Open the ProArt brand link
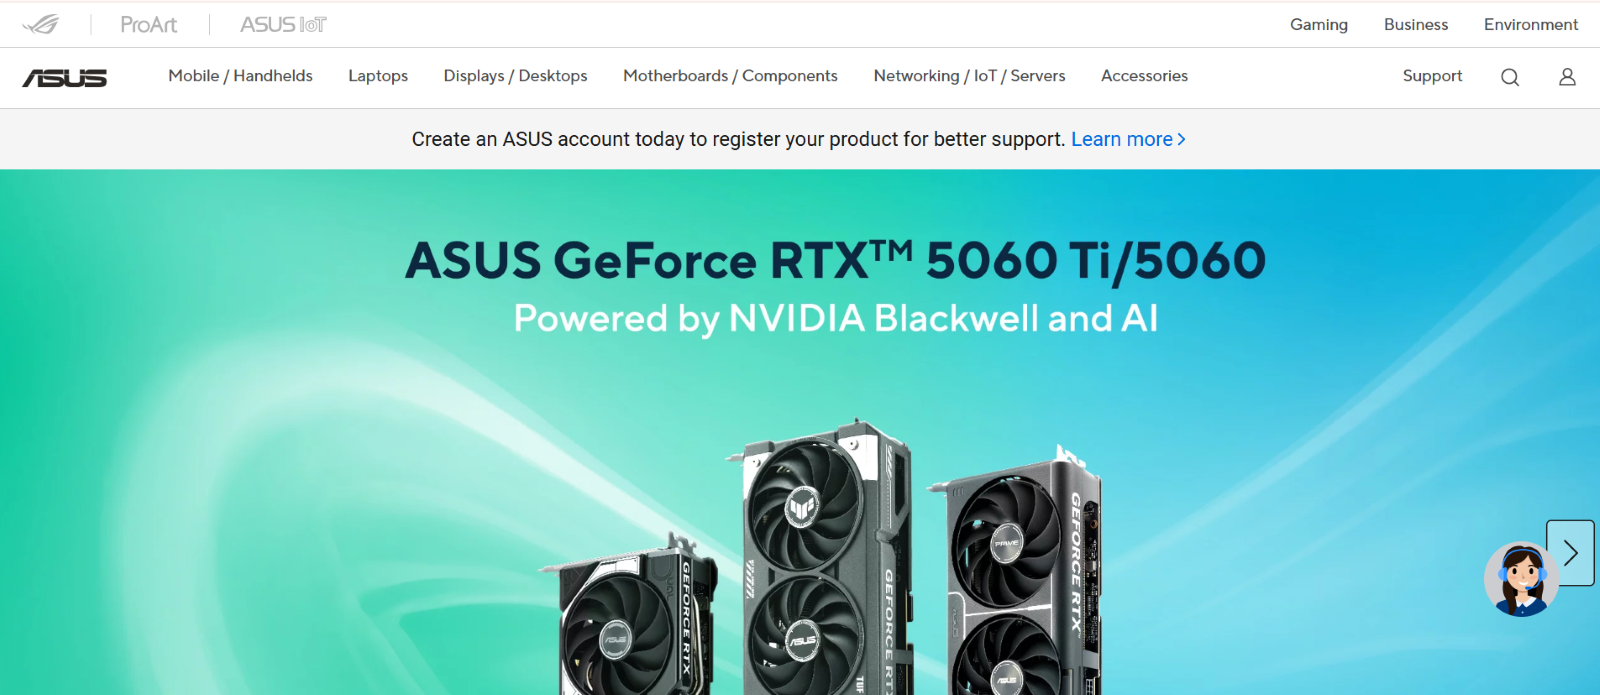The width and height of the screenshot is (1600, 695). [148, 24]
